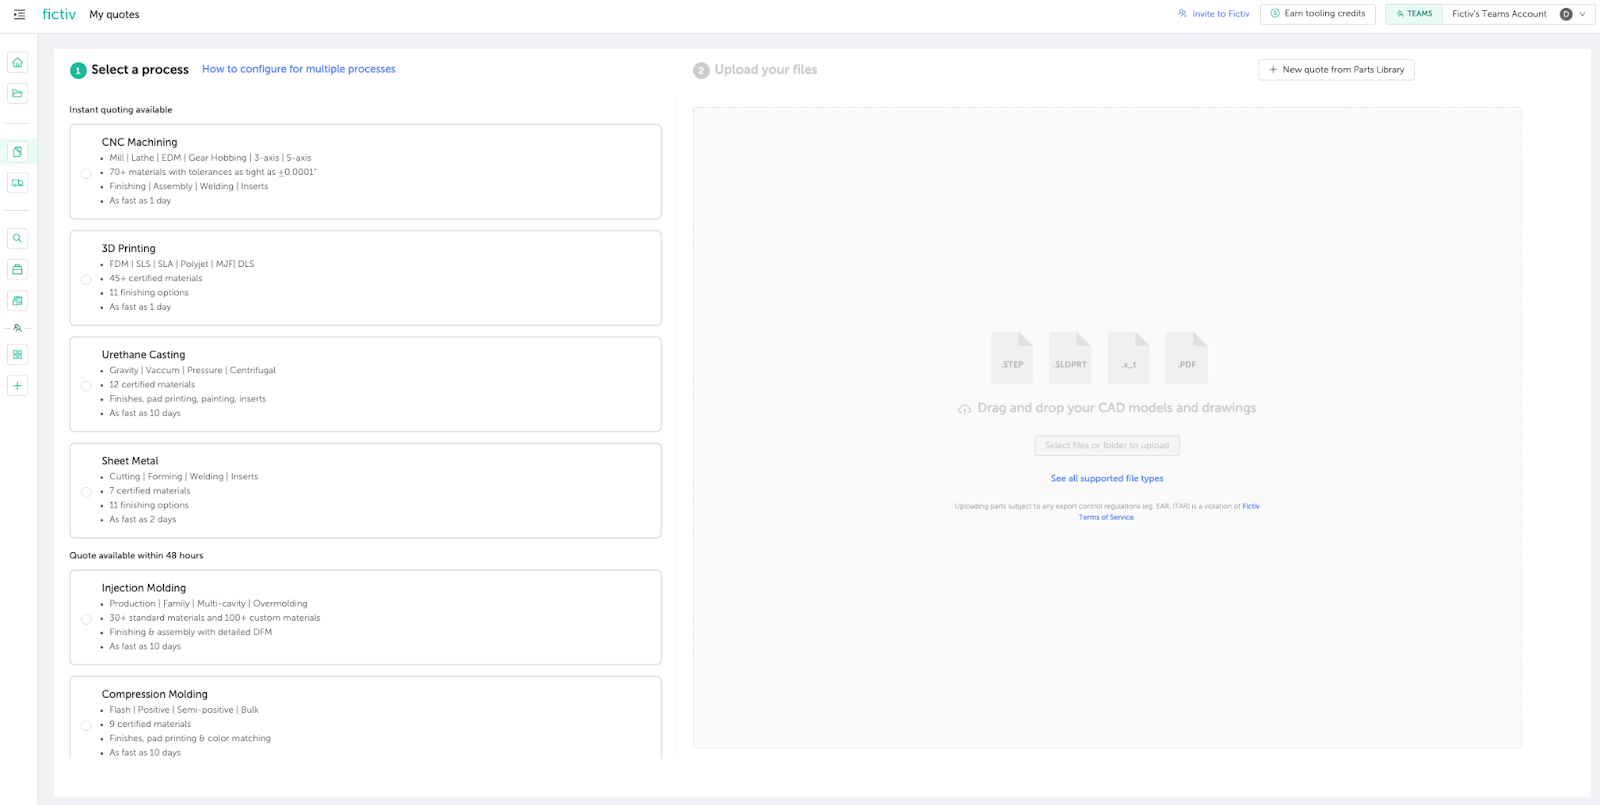Open the parts box icon in sidebar
Screen dimensions: 1600x805
pyautogui.click(x=17, y=270)
